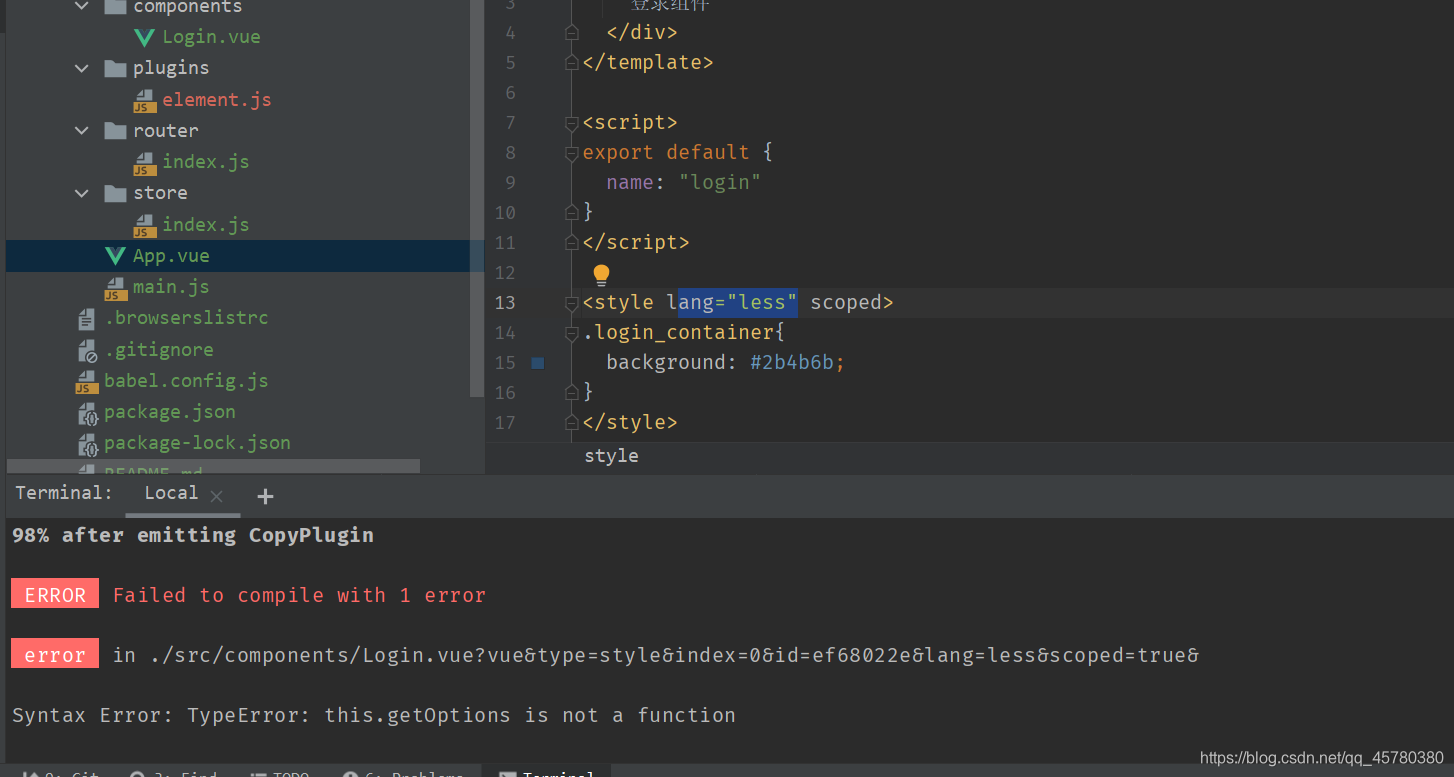Click fold marker at closing style tag
Viewport: 1454px width, 777px height.
pyautogui.click(x=572, y=423)
